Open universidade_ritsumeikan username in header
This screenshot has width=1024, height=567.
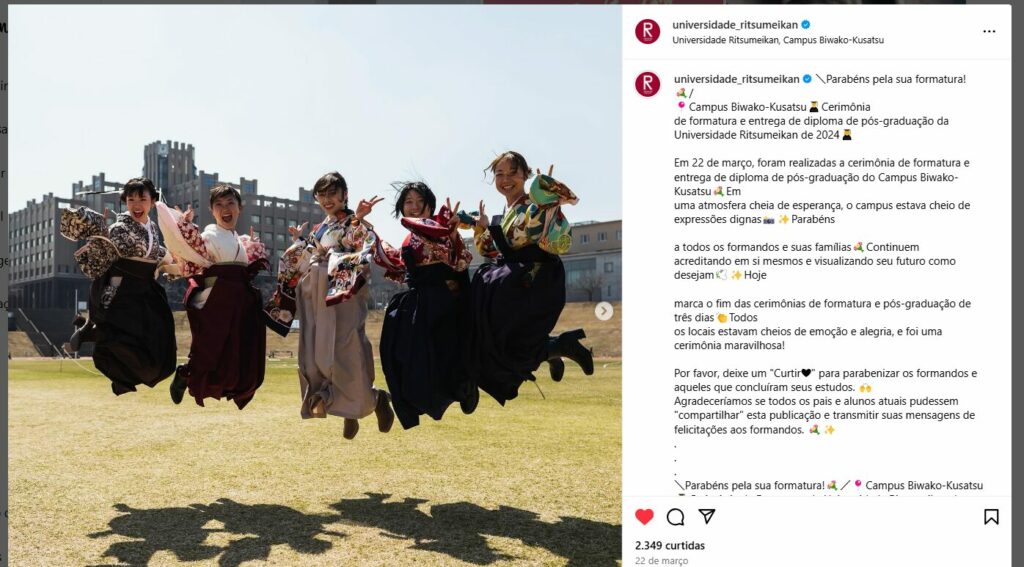pyautogui.click(x=735, y=25)
